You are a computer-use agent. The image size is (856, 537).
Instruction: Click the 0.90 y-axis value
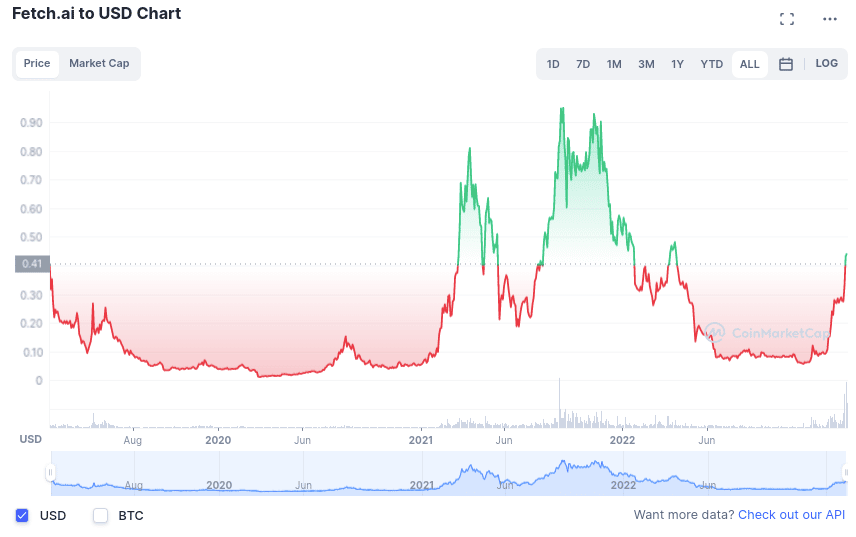pyautogui.click(x=31, y=122)
